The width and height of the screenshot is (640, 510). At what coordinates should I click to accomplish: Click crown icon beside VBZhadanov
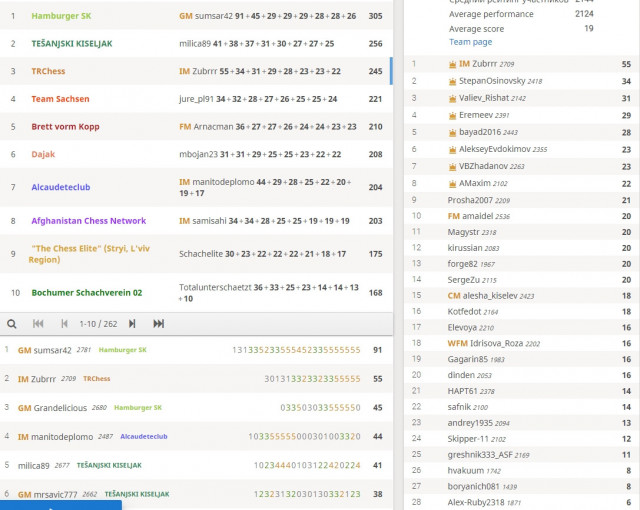coord(452,166)
